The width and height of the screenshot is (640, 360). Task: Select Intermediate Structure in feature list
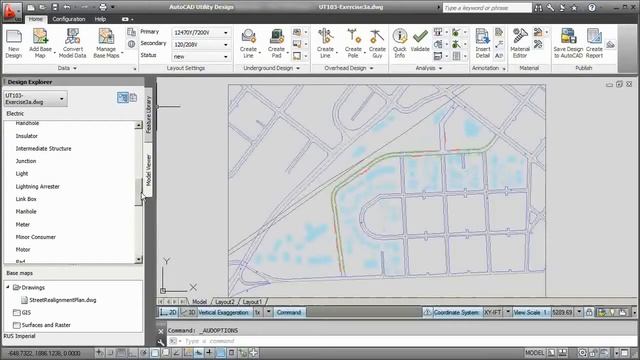coord(43,149)
